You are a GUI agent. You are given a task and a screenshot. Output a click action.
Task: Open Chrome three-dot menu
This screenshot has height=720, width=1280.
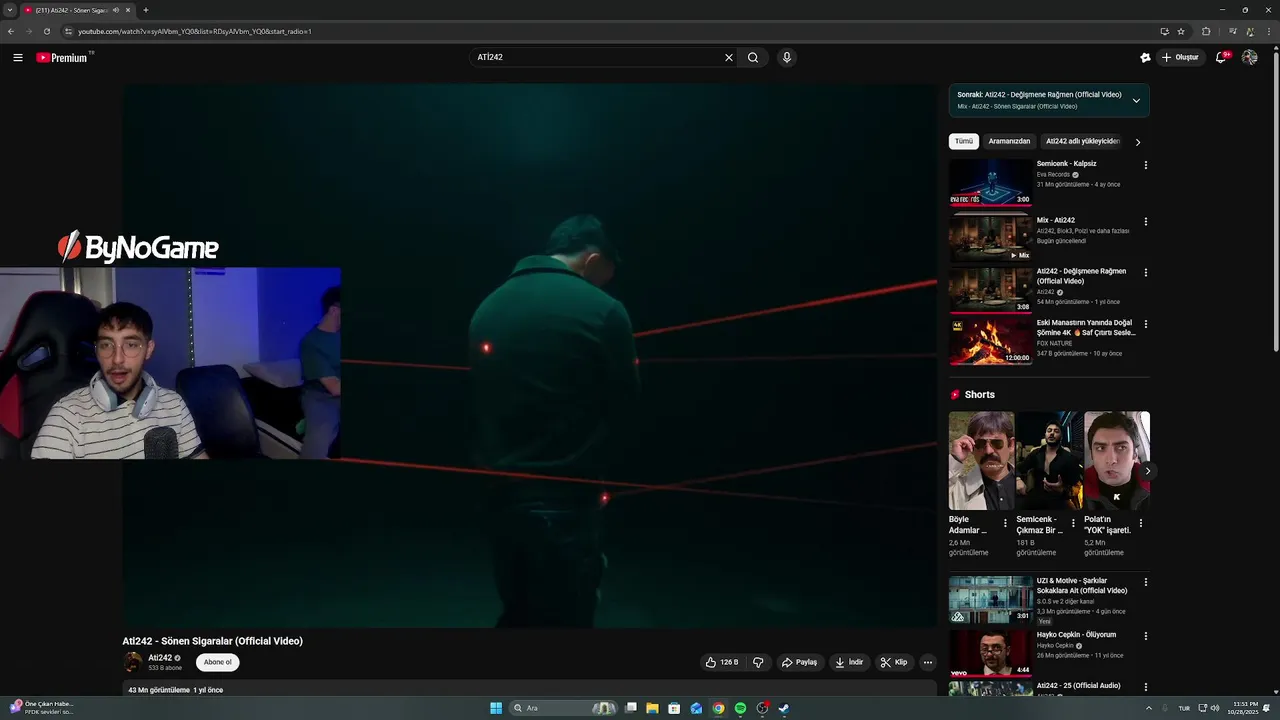click(1268, 31)
